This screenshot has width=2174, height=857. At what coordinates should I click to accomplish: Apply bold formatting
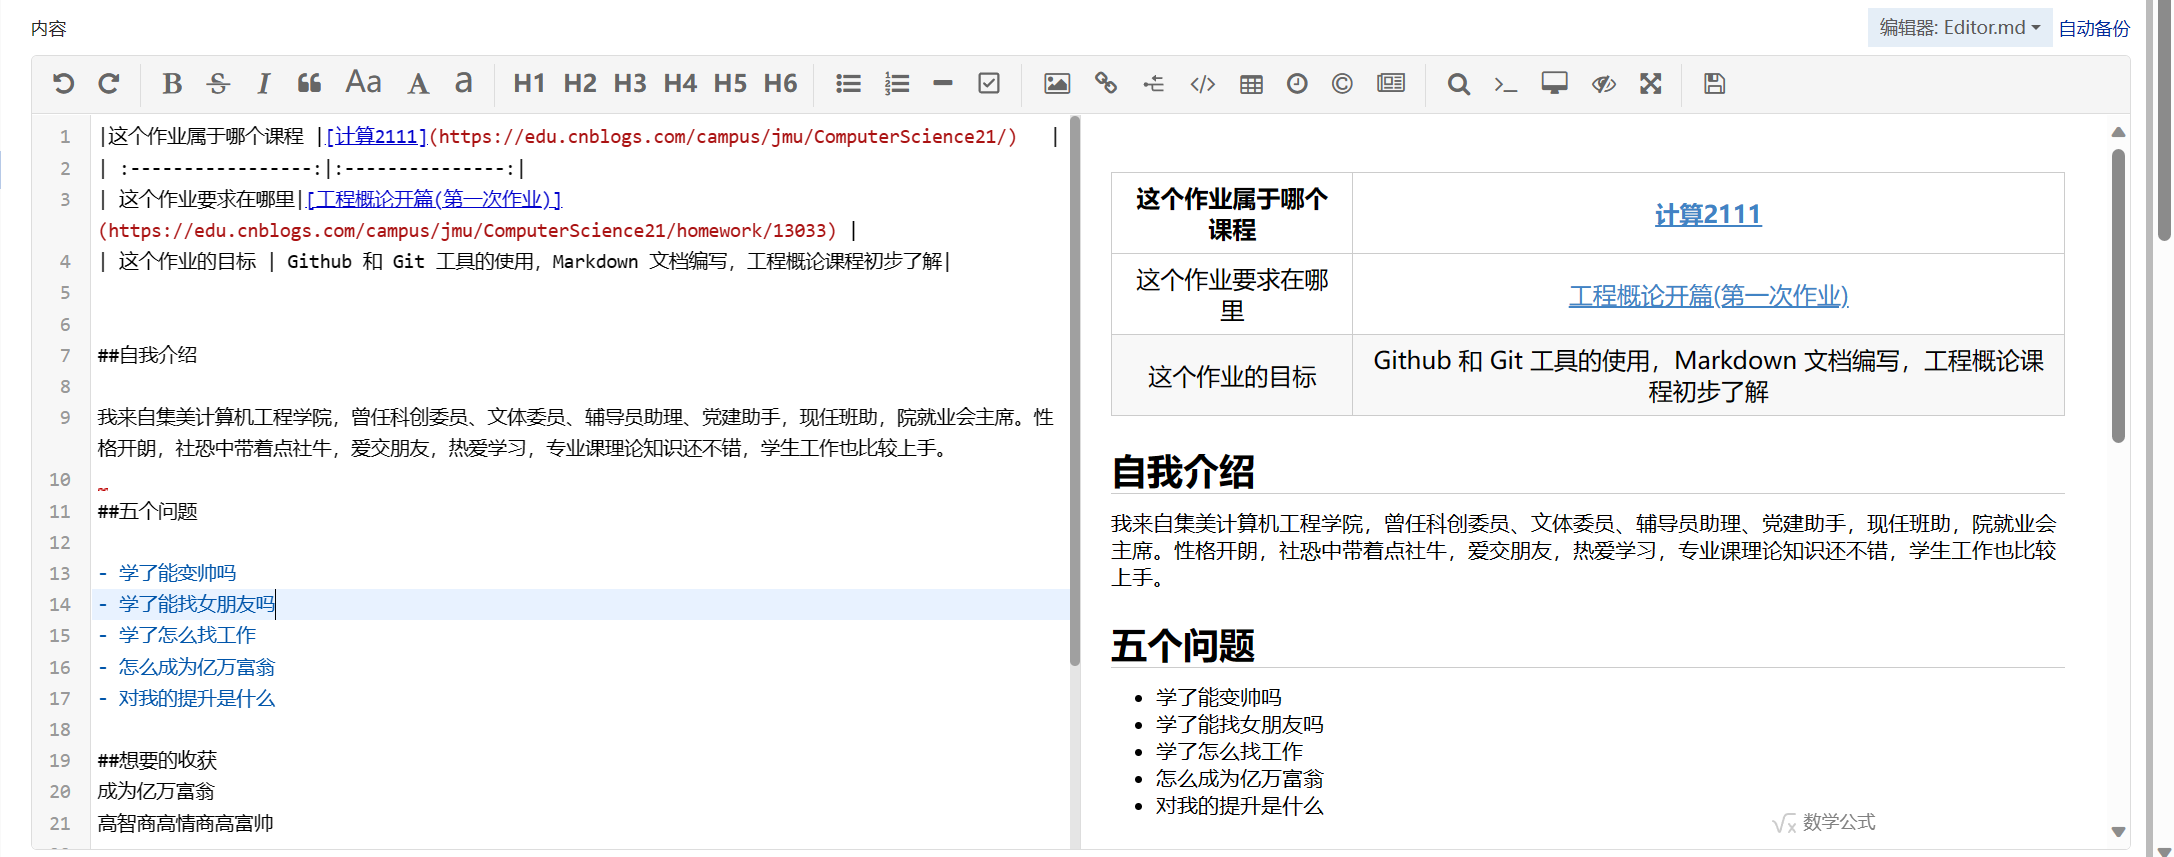tap(172, 84)
